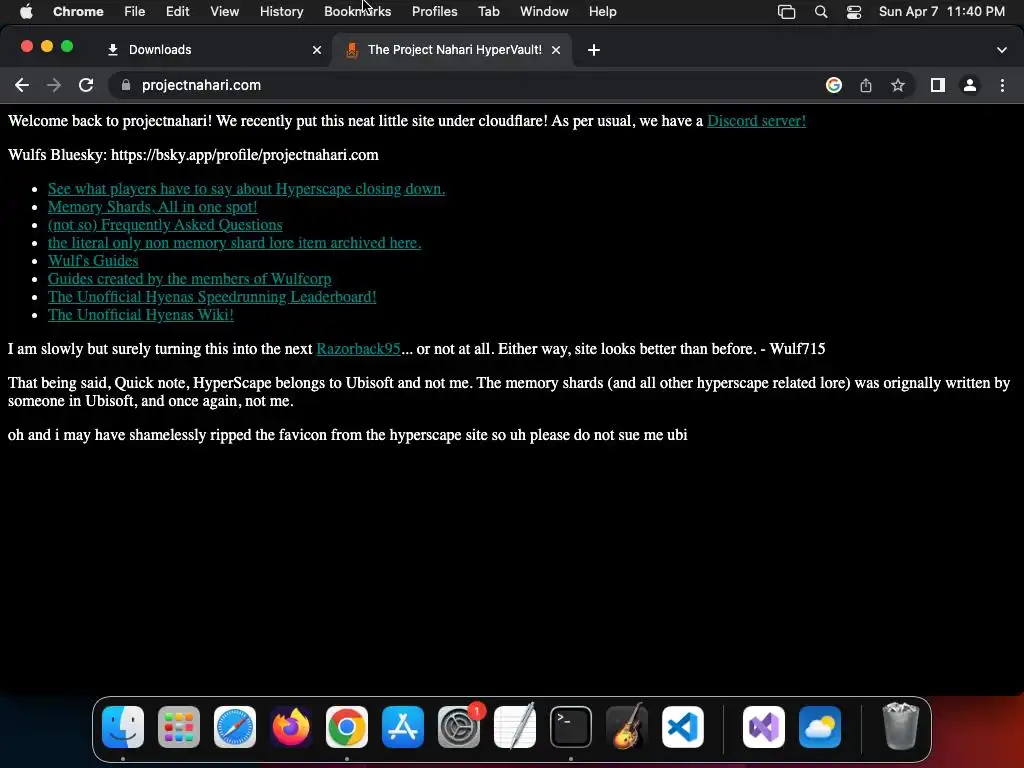Toggle the Chrome side panel

pyautogui.click(x=938, y=86)
